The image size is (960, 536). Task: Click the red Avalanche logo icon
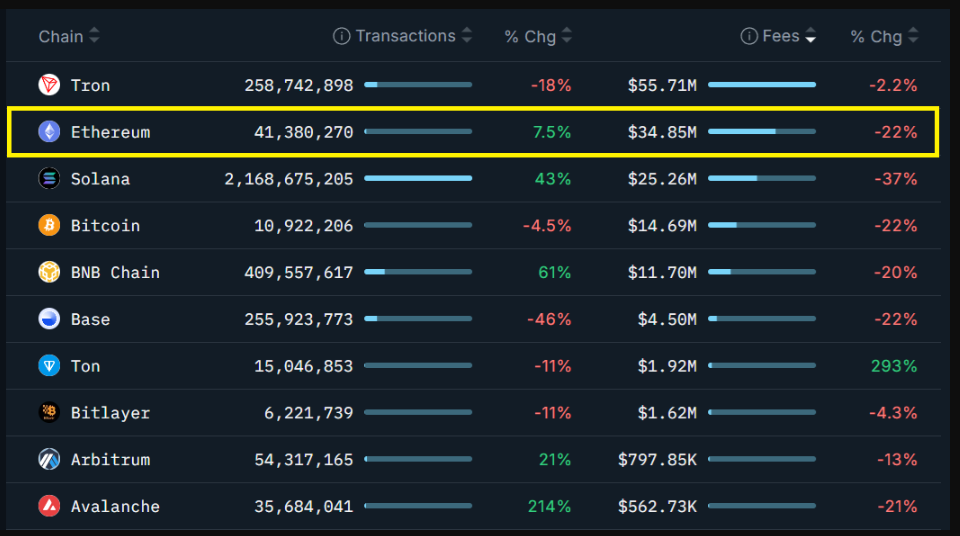[49, 506]
